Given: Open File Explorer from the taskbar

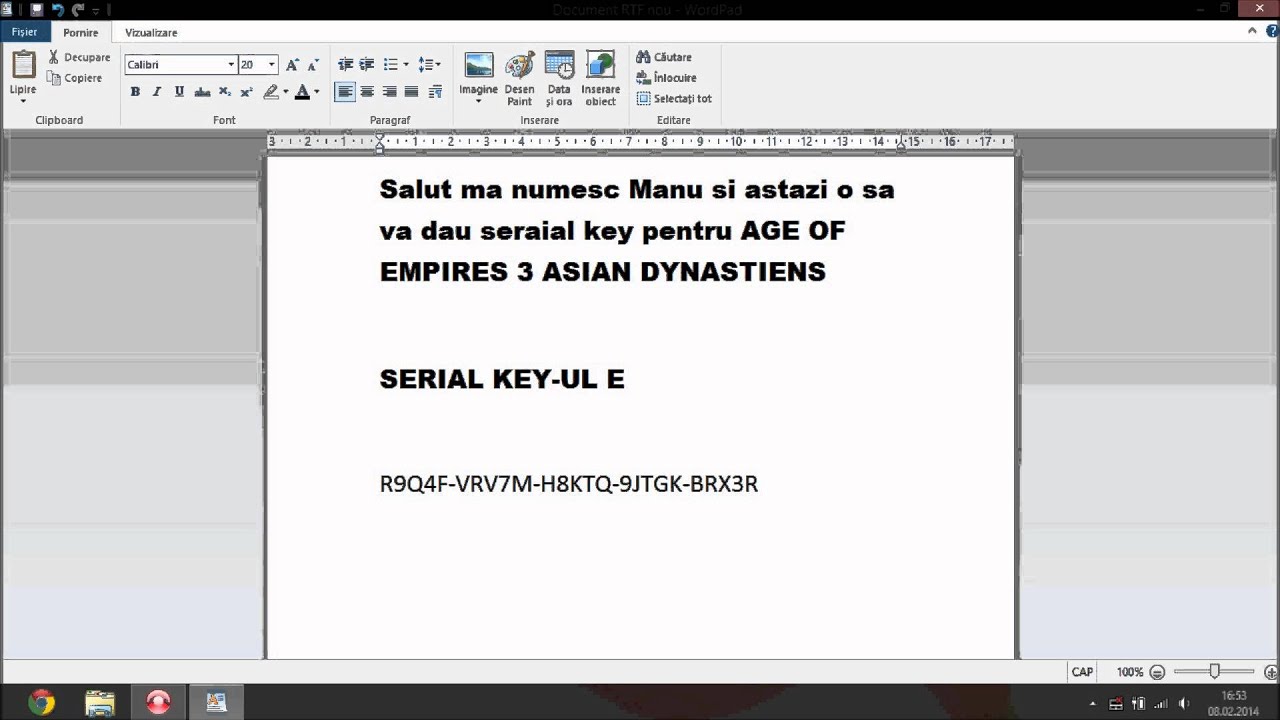Looking at the screenshot, I should [x=100, y=703].
